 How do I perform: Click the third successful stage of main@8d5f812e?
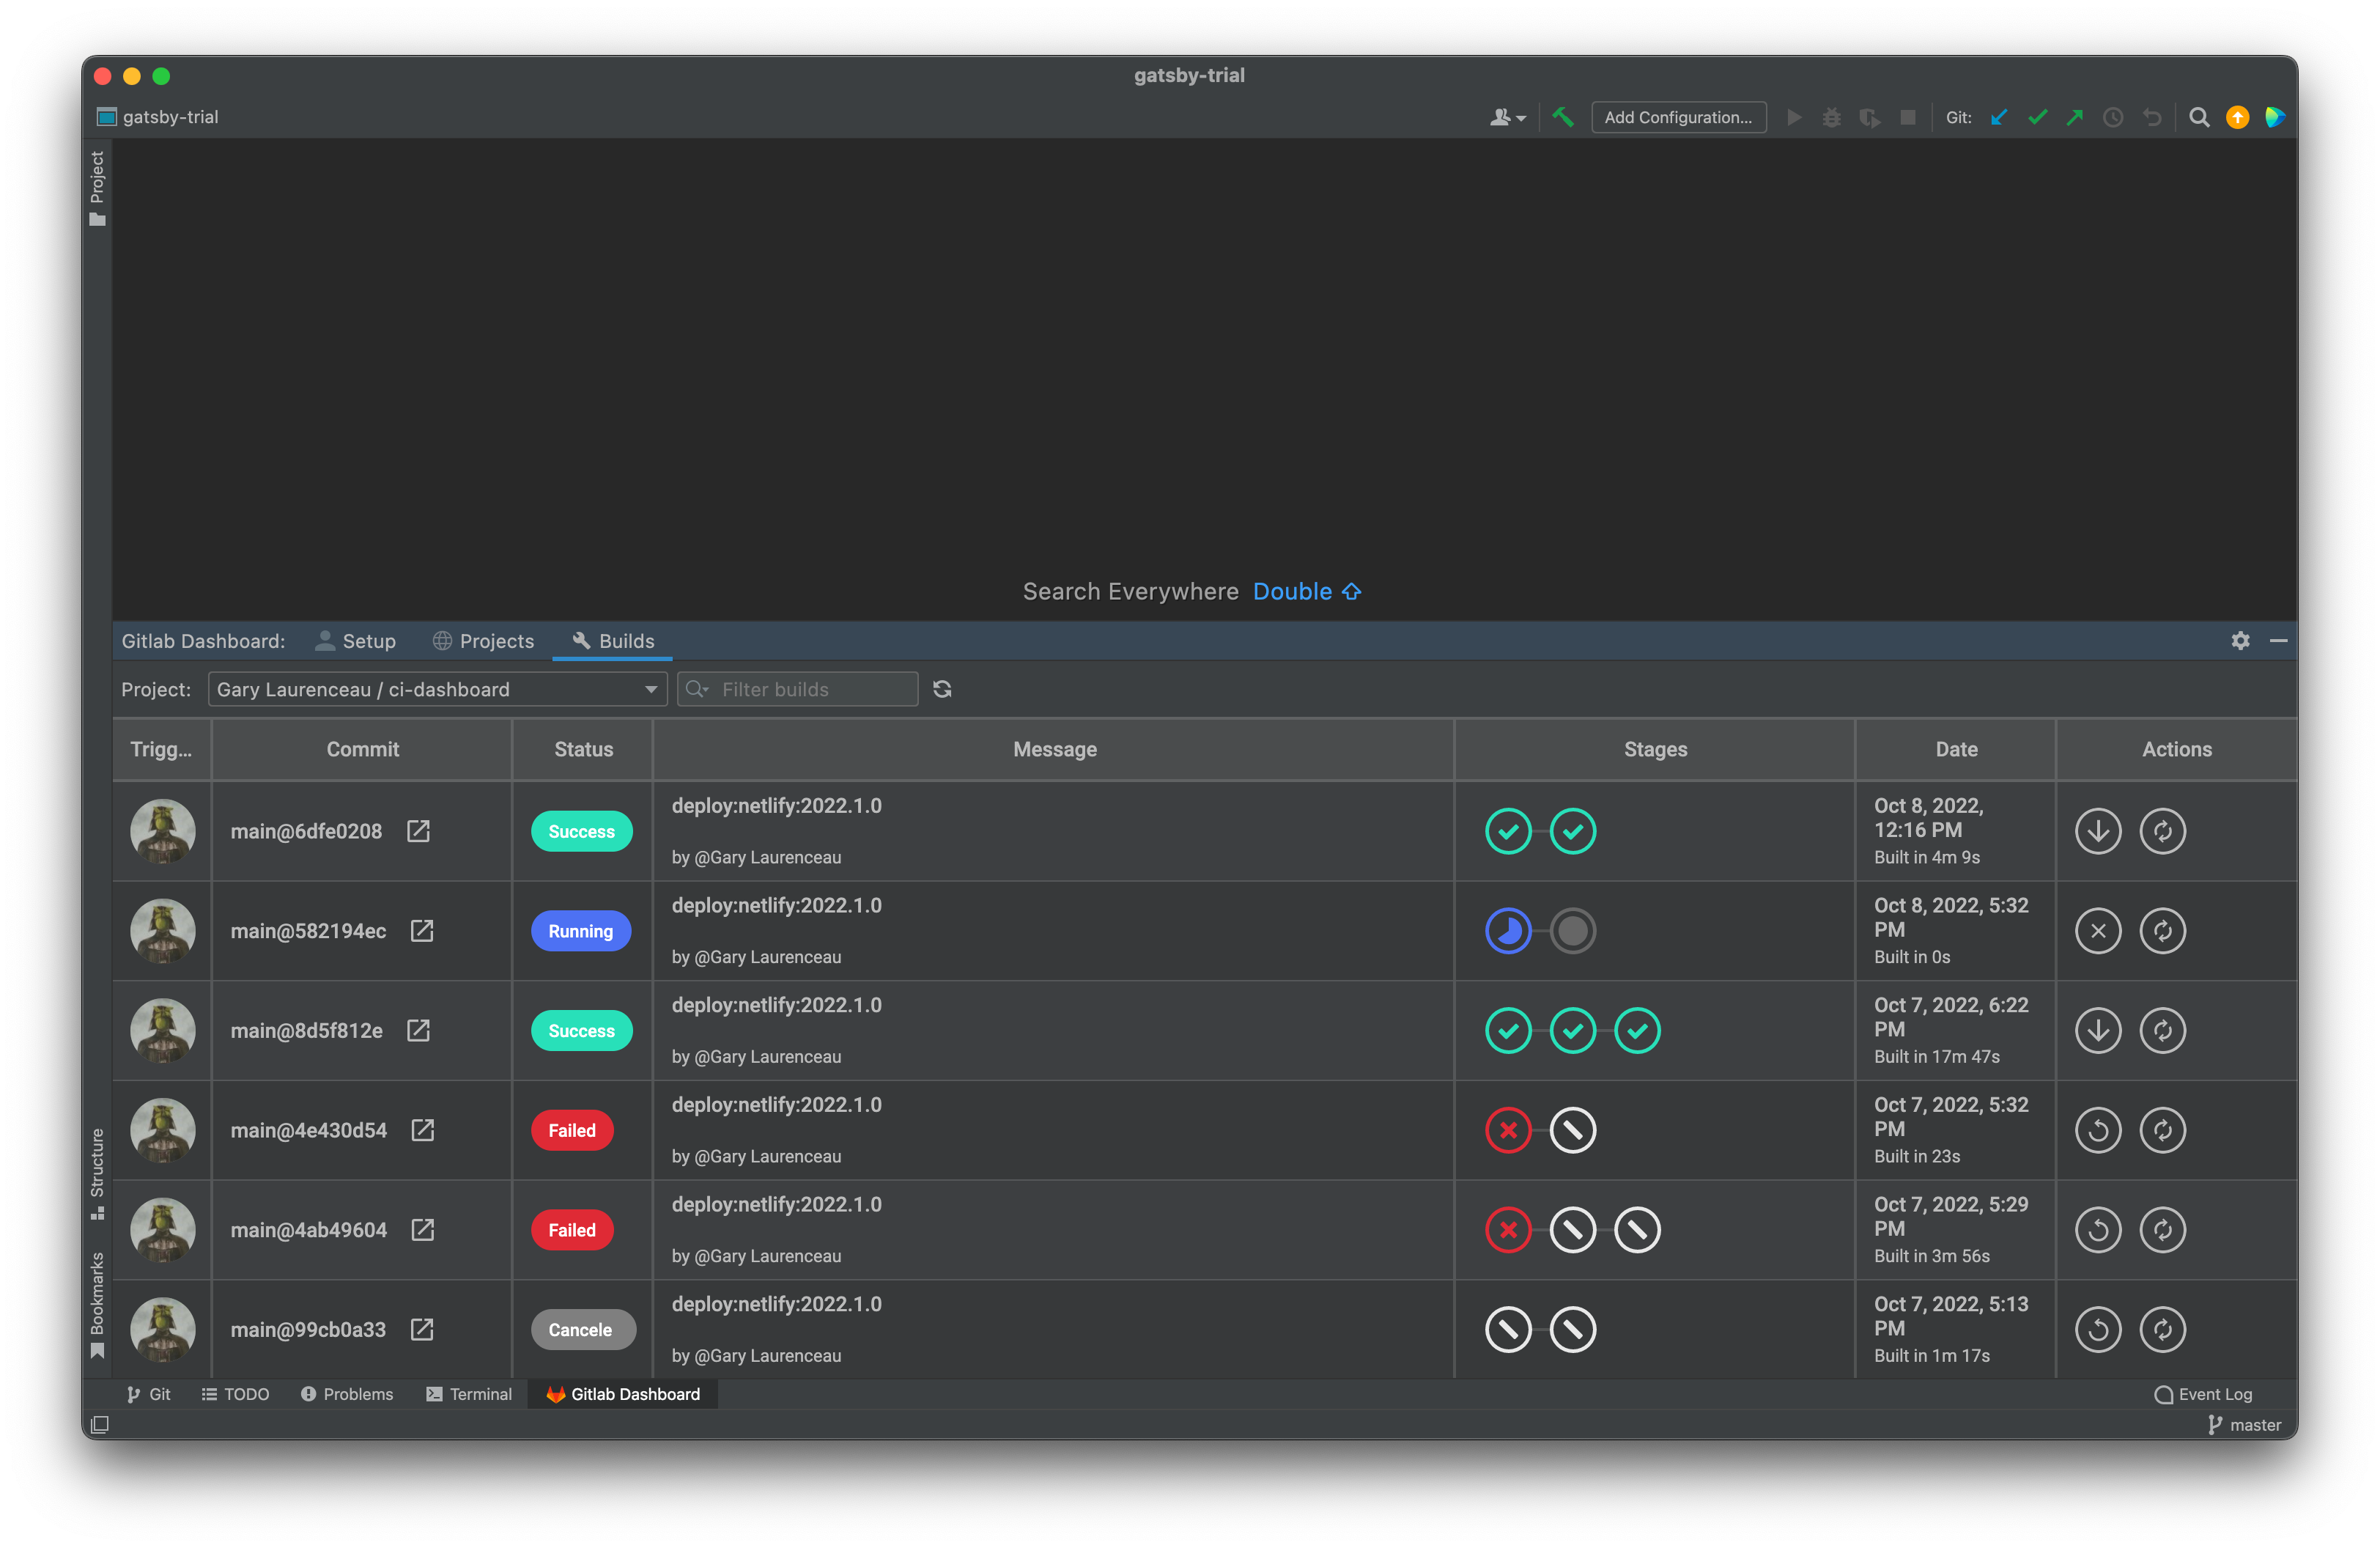click(1637, 1031)
